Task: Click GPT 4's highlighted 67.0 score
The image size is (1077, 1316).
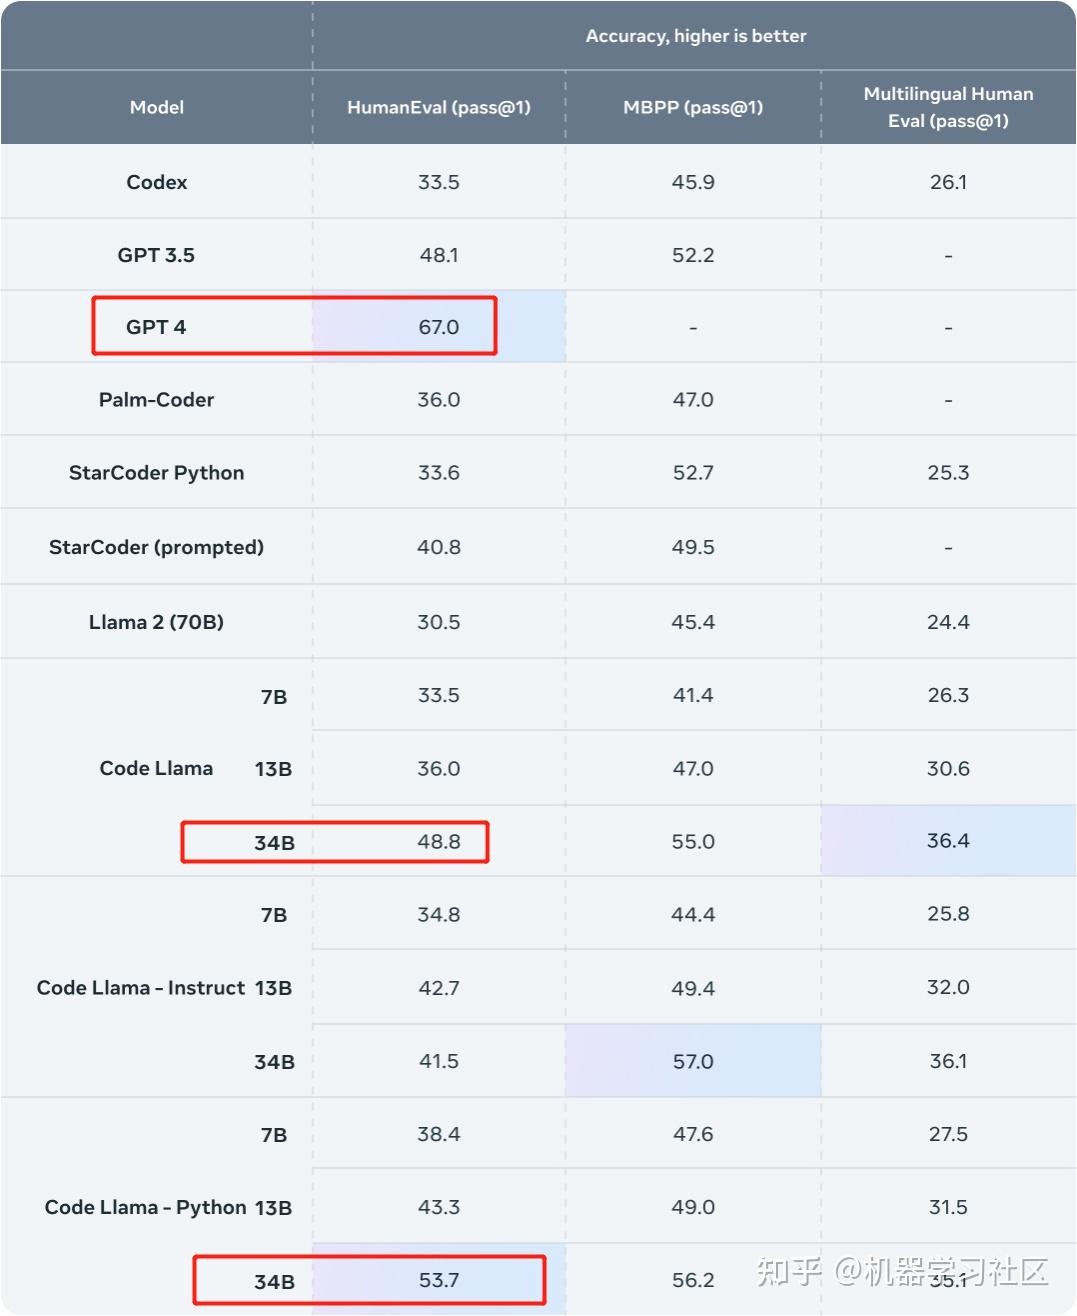Action: point(439,327)
